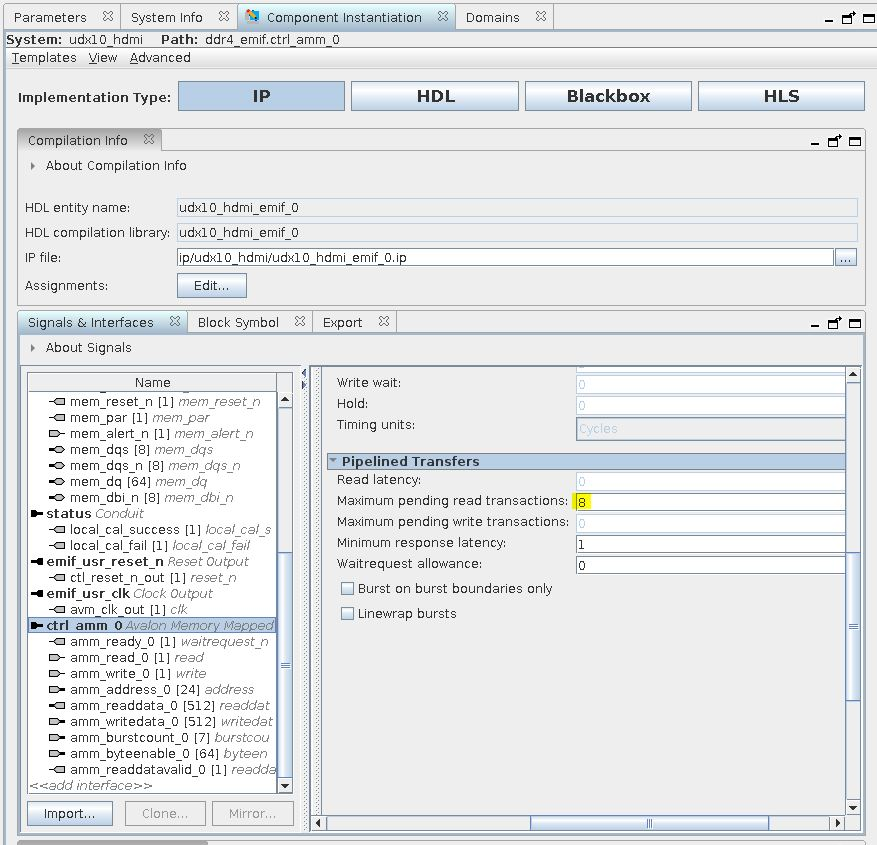The image size is (877, 845).
Task: Close the Block Symbol tab
Action: point(300,322)
